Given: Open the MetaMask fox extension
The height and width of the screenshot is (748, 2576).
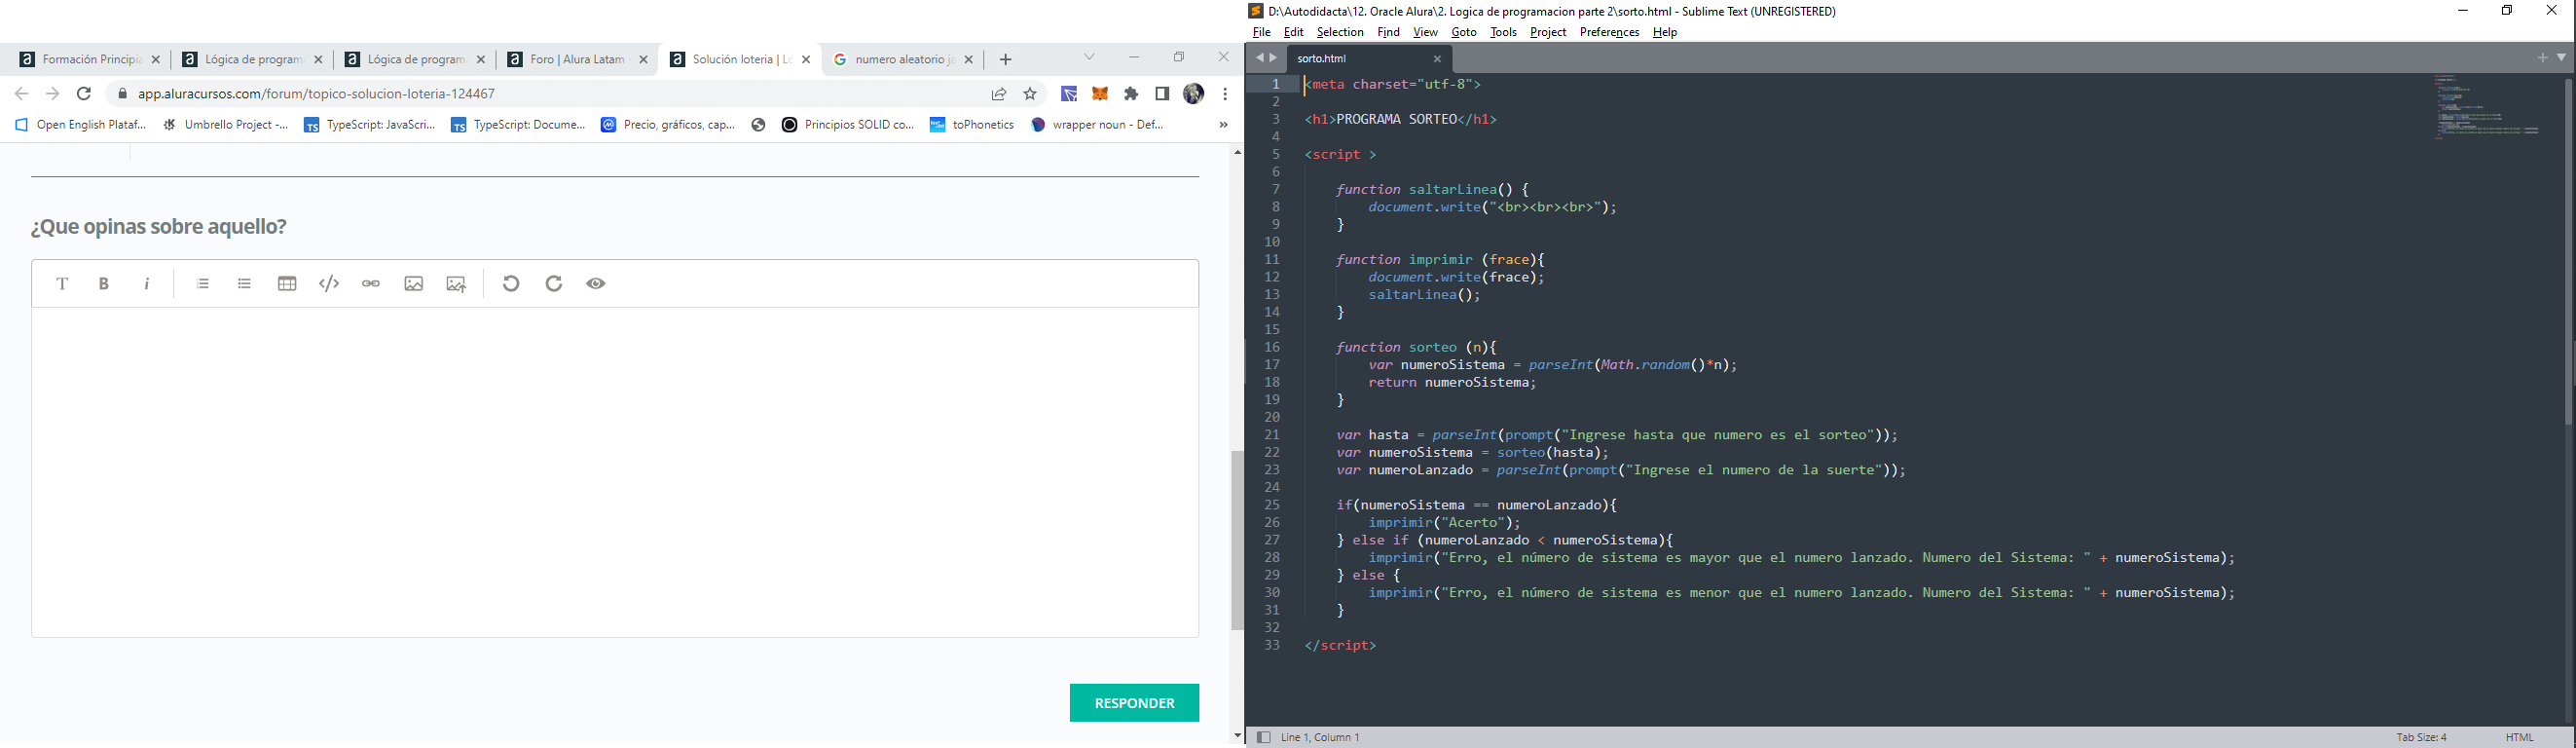Looking at the screenshot, I should tap(1100, 94).
